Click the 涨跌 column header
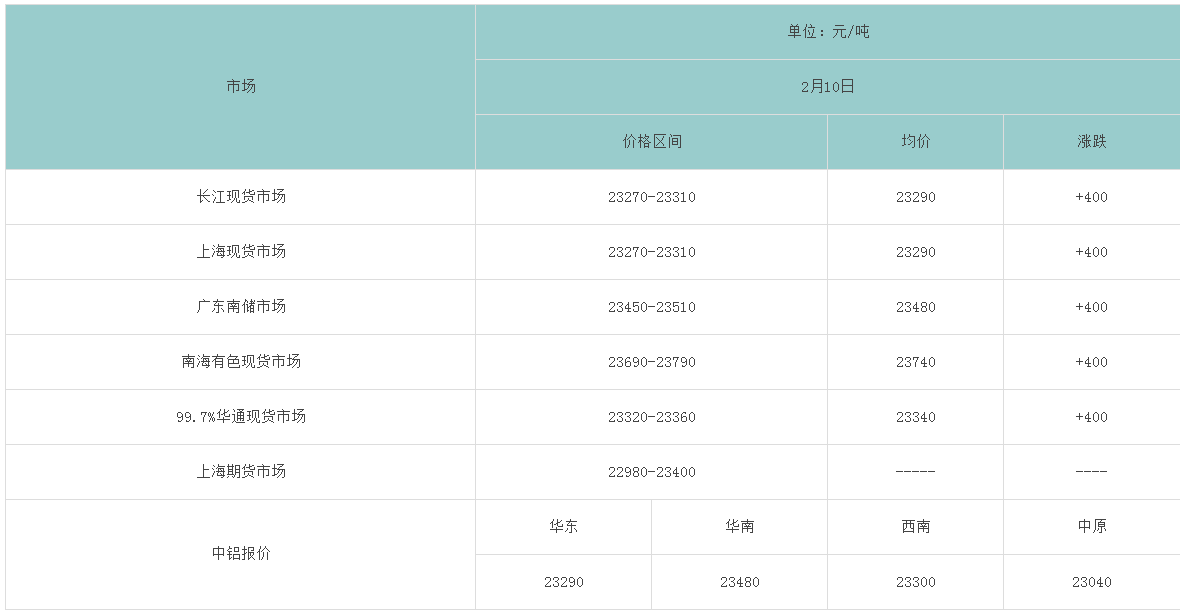 click(1092, 142)
